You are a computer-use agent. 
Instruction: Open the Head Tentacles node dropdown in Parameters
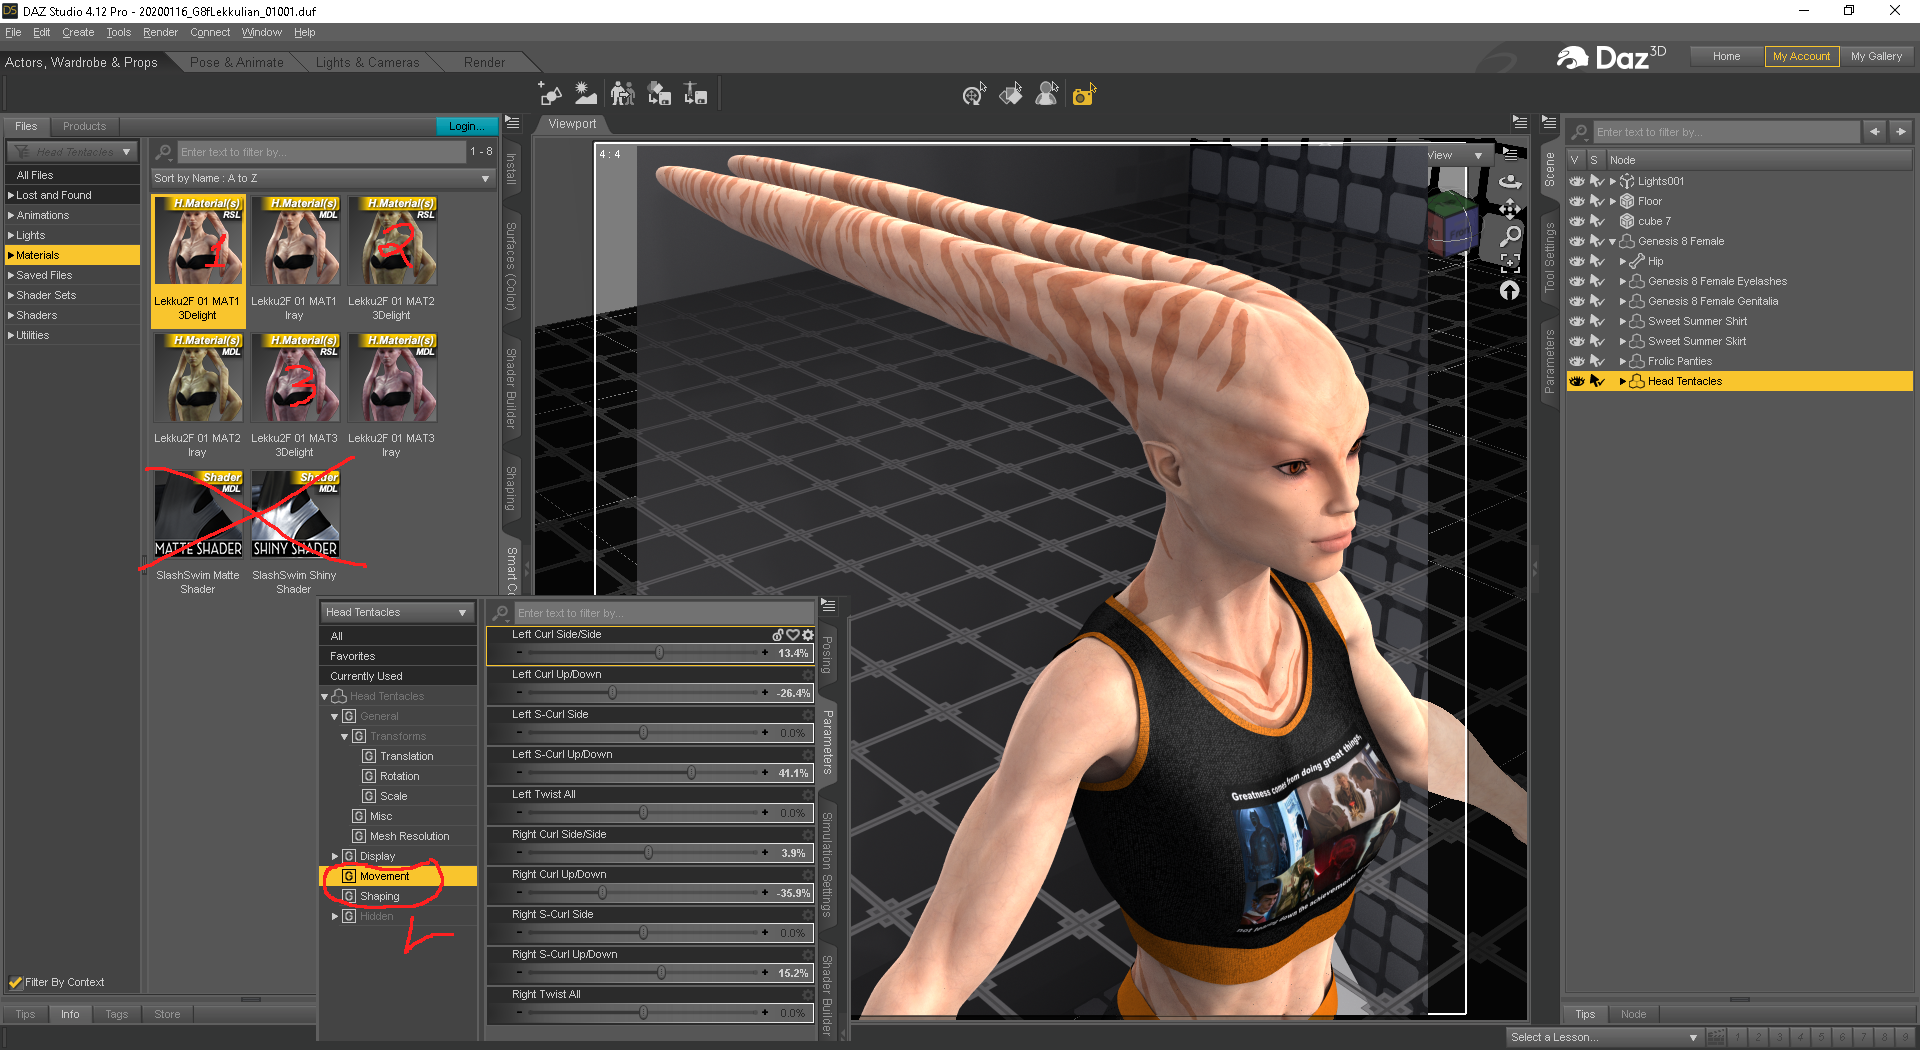[397, 612]
